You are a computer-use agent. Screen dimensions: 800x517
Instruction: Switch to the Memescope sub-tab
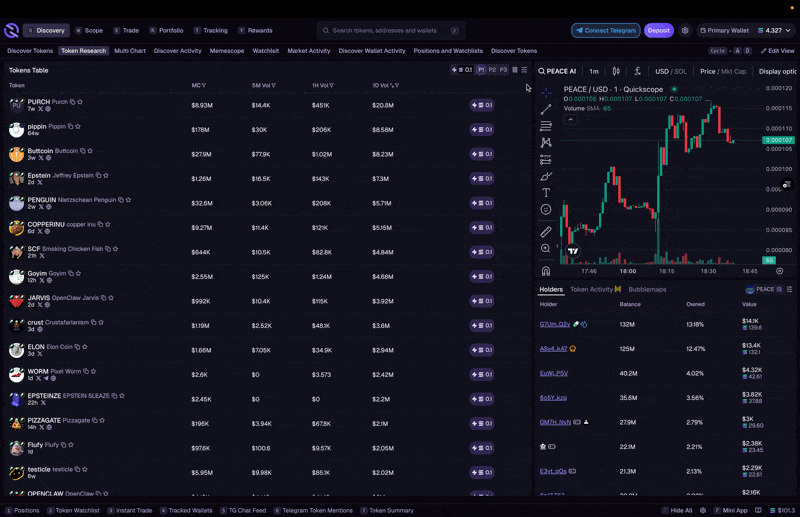coord(227,51)
